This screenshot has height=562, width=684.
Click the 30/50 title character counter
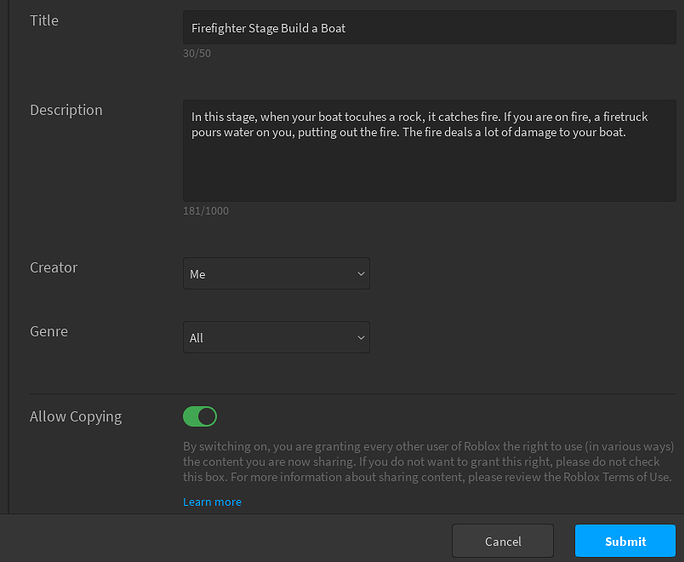coord(197,53)
